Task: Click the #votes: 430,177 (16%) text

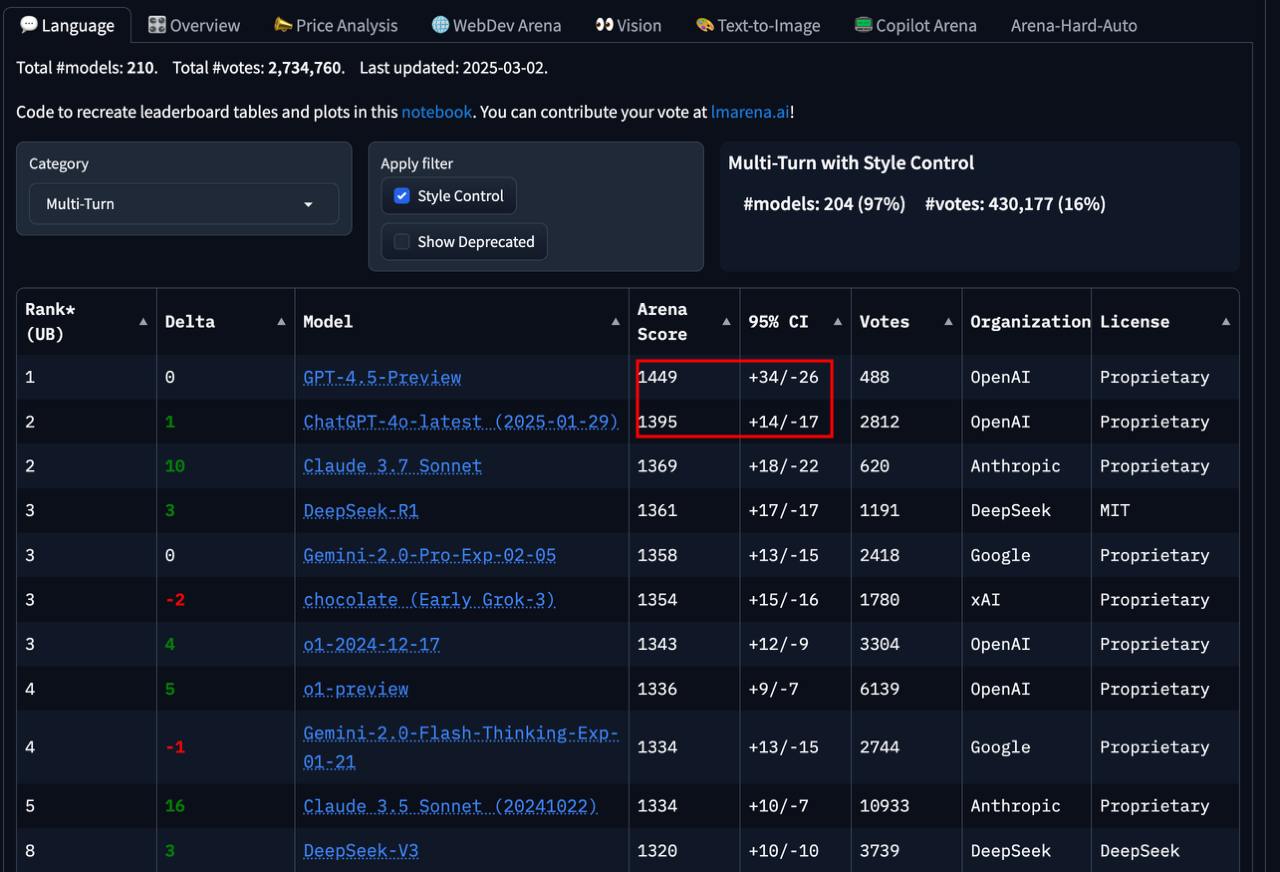Action: pyautogui.click(x=1015, y=204)
